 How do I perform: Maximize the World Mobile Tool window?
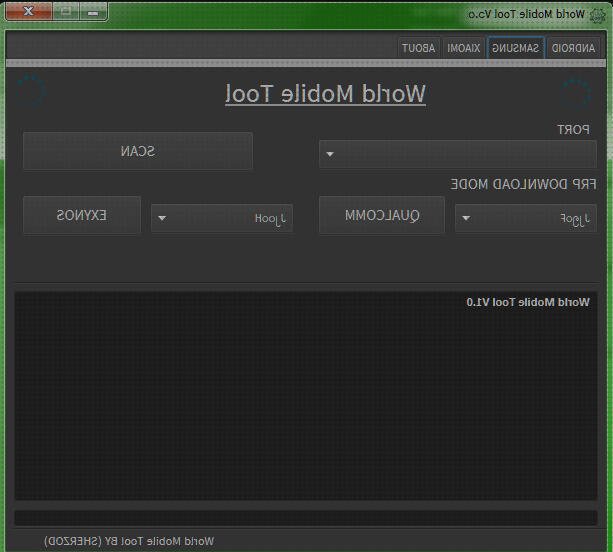click(x=64, y=13)
